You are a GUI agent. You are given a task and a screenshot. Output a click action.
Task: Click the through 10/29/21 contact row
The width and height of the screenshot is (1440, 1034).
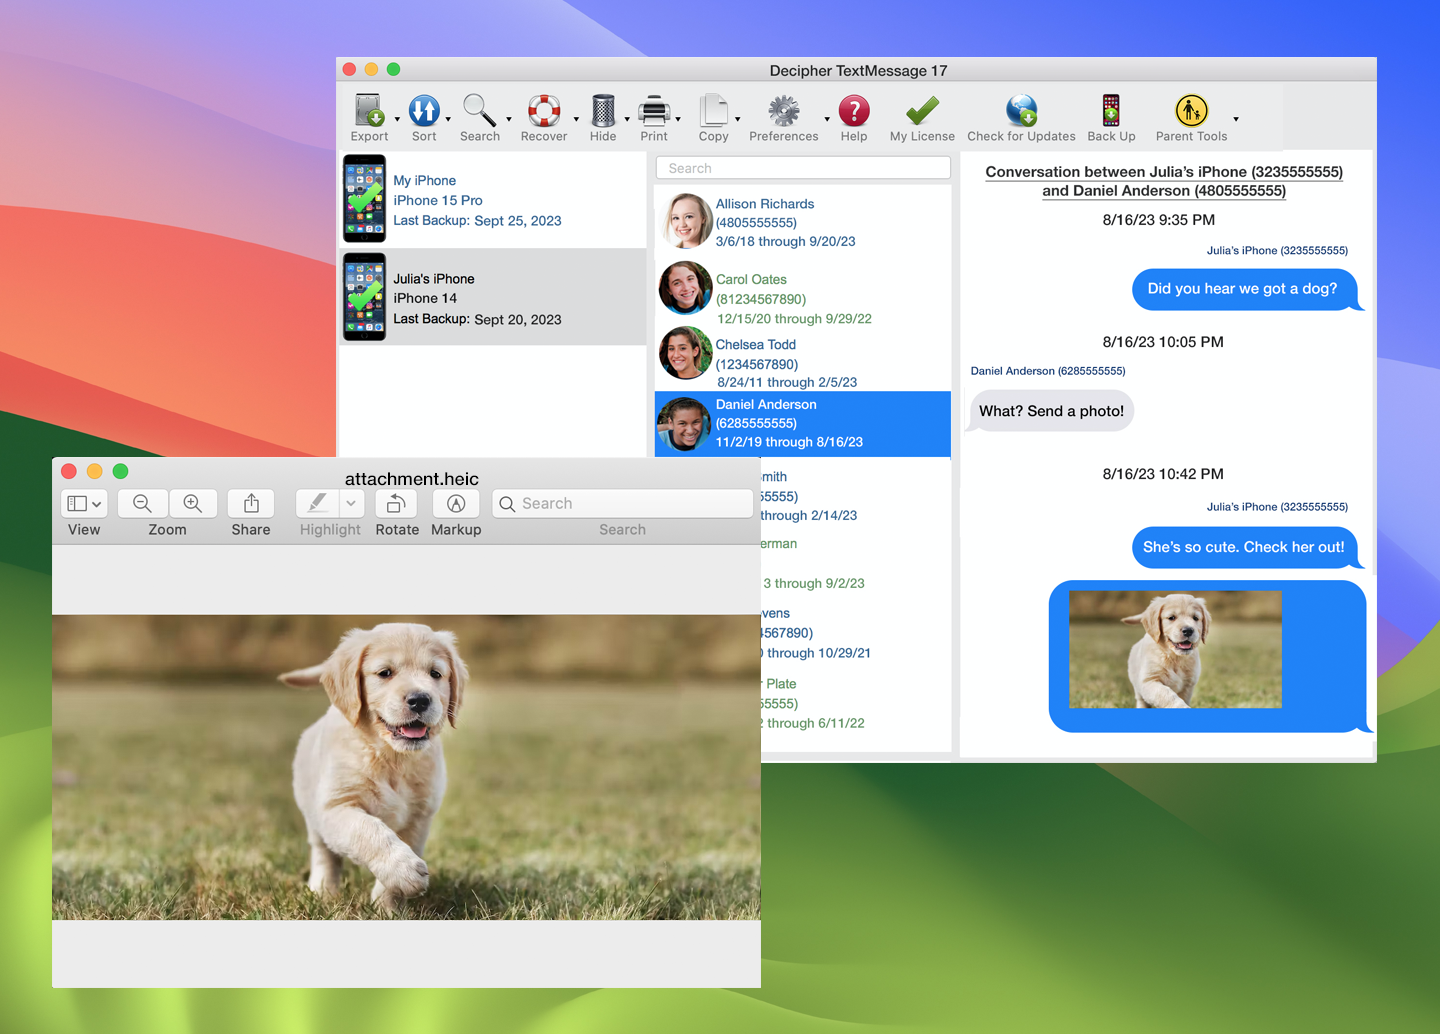pos(856,633)
